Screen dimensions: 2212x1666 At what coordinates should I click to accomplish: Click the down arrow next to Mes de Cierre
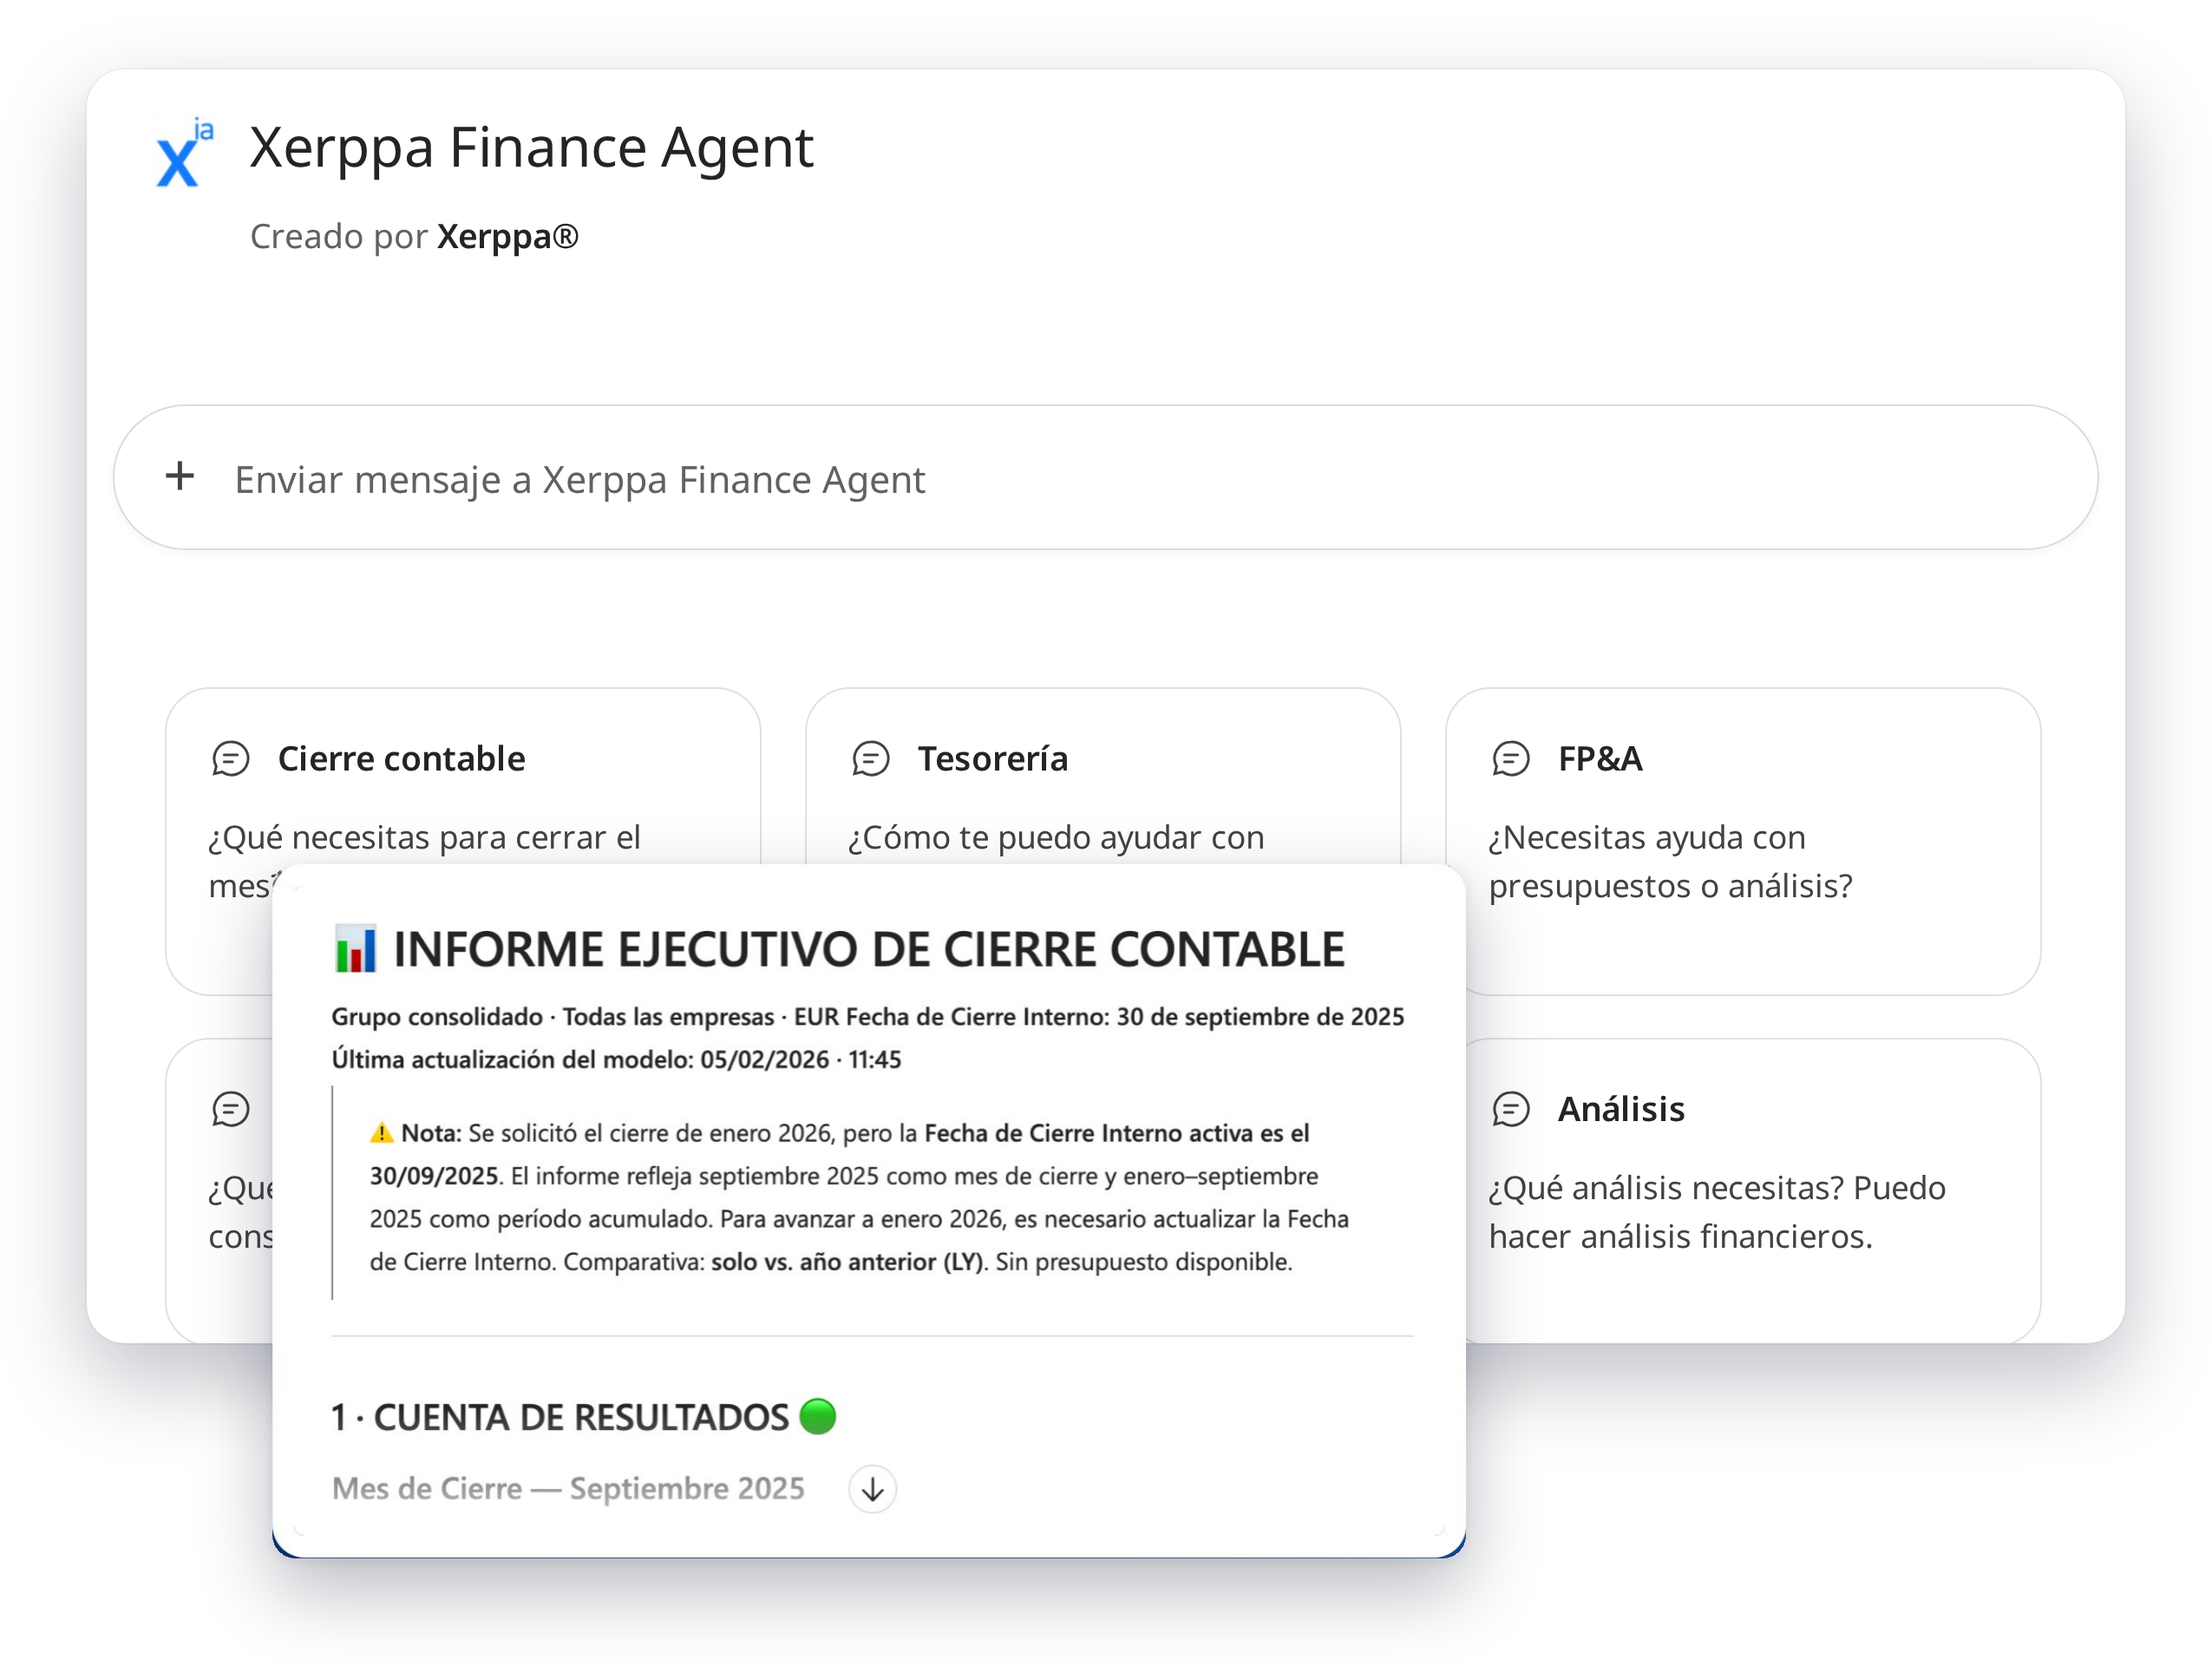pos(872,1489)
